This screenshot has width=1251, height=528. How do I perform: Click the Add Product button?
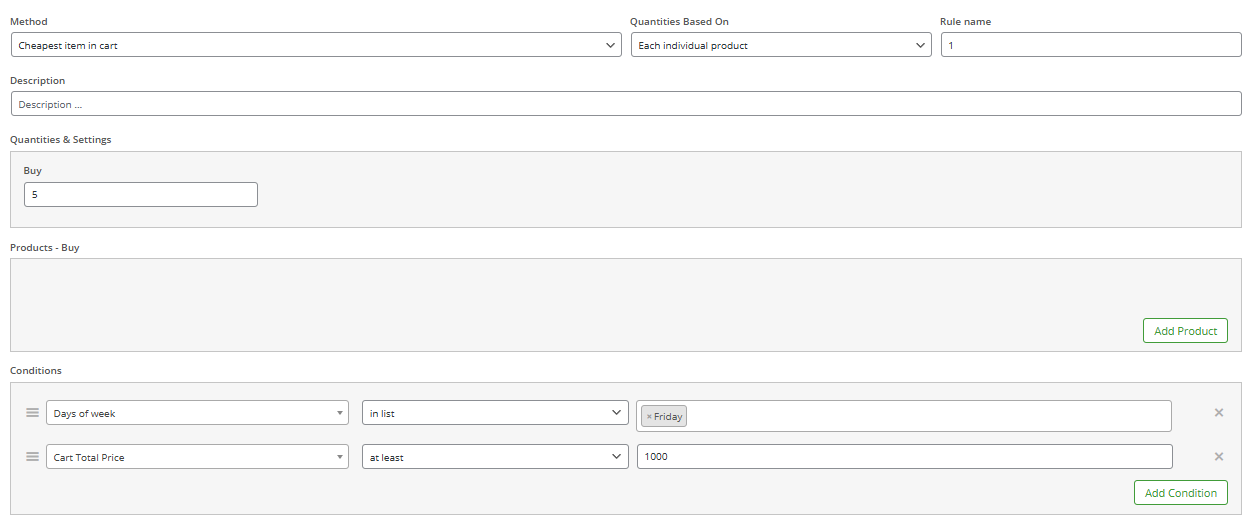pyautogui.click(x=1185, y=331)
